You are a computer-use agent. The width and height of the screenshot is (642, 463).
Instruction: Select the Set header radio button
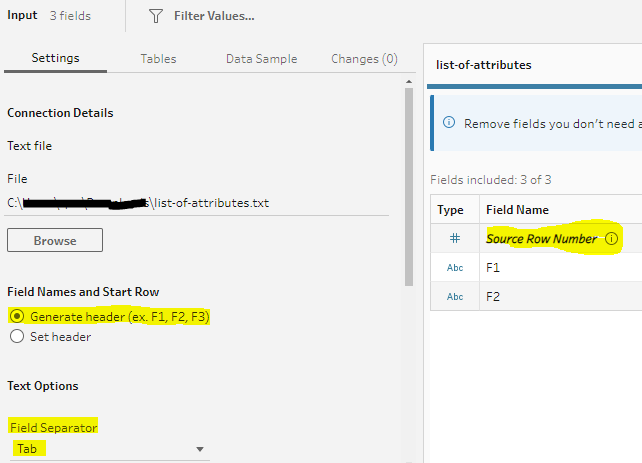pos(16,337)
